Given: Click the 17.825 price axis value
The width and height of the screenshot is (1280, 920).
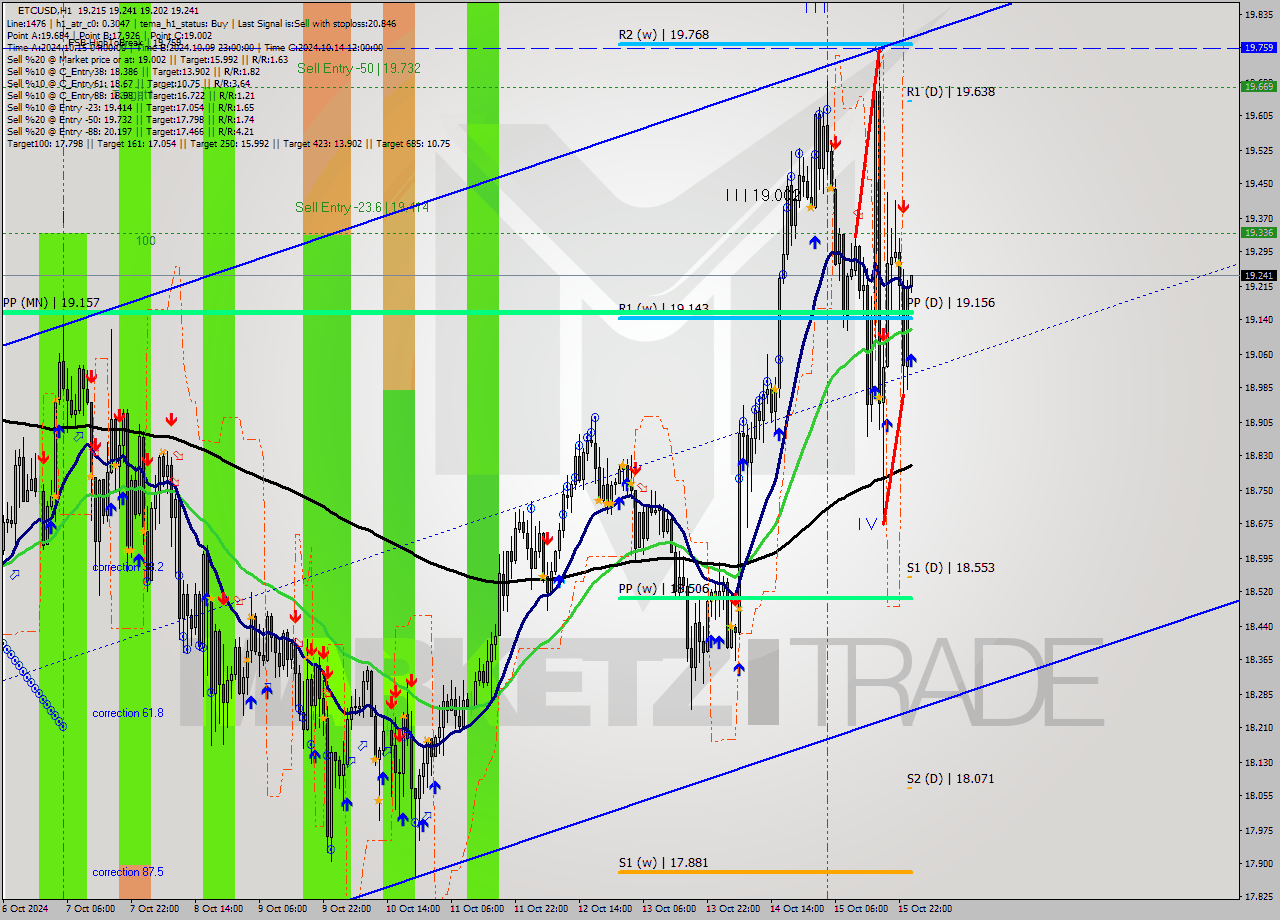Looking at the screenshot, I should 1257,896.
